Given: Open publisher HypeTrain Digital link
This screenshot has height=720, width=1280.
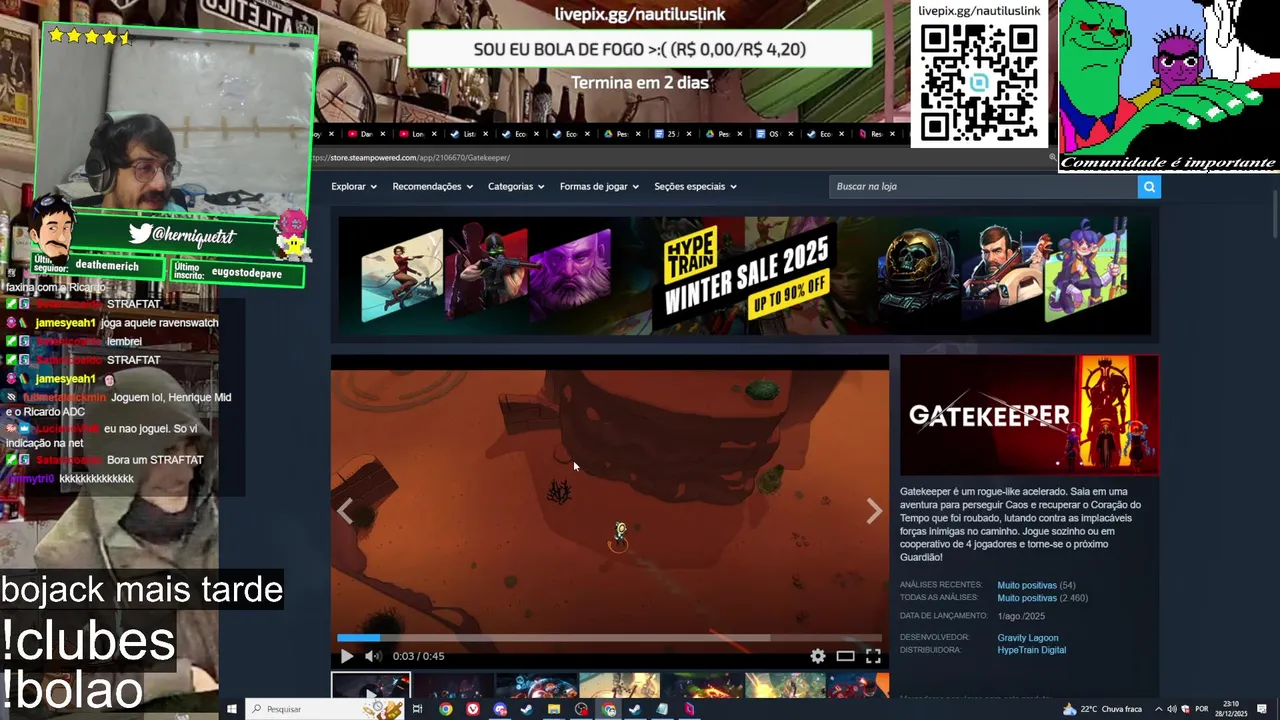Looking at the screenshot, I should [1031, 650].
